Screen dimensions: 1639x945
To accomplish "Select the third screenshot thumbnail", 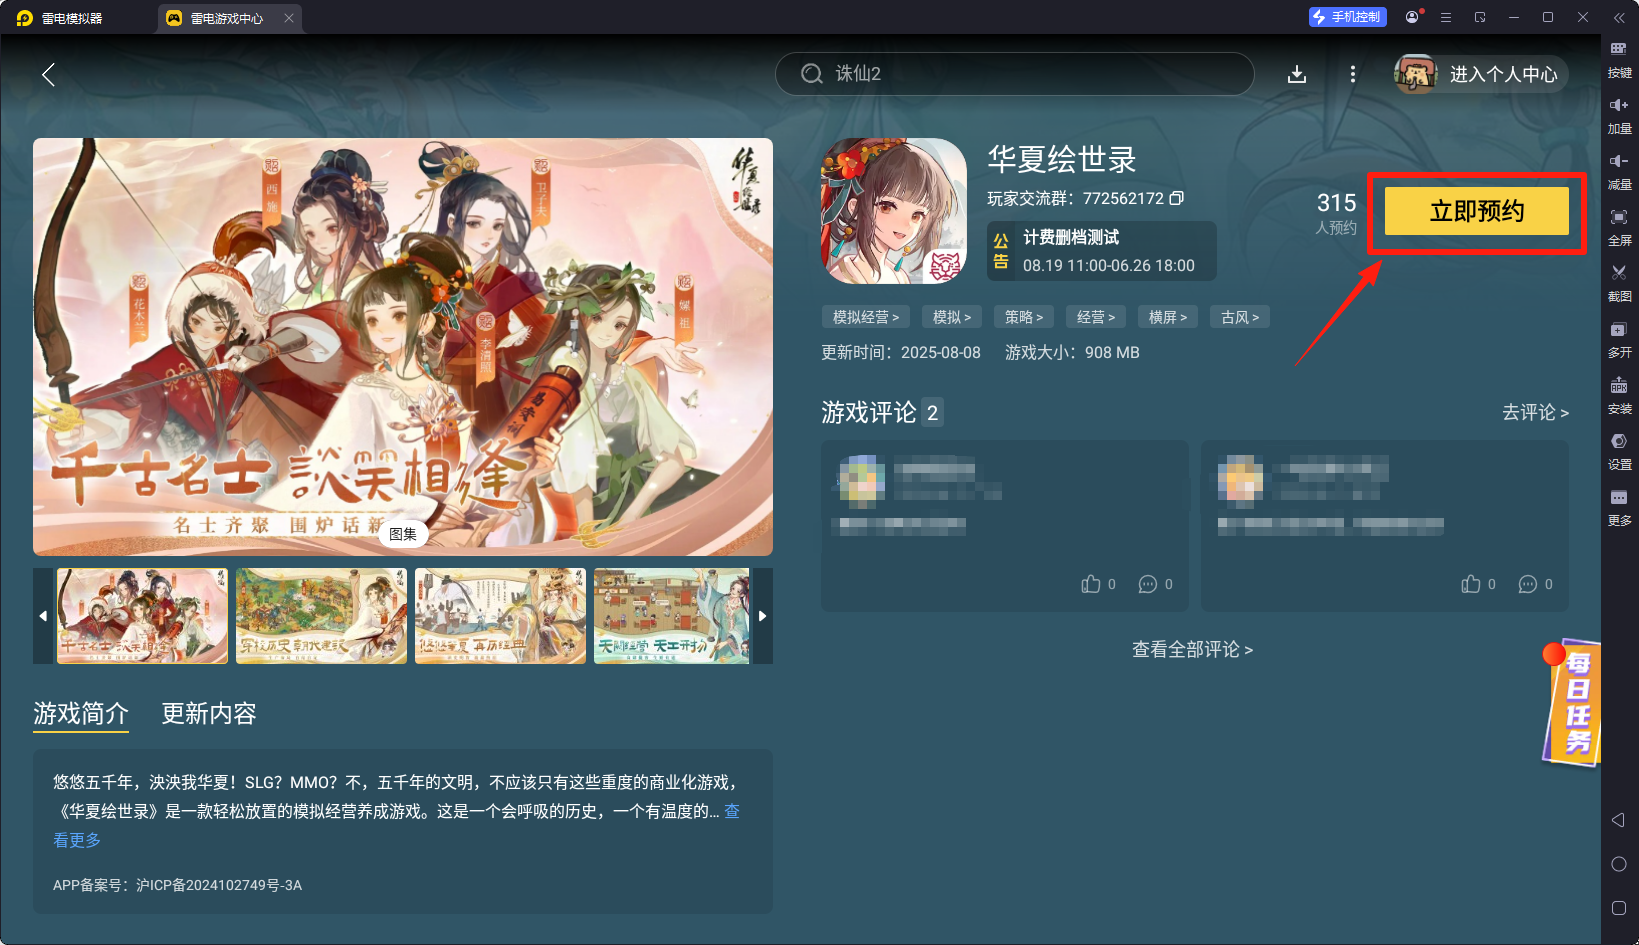I will 500,616.
